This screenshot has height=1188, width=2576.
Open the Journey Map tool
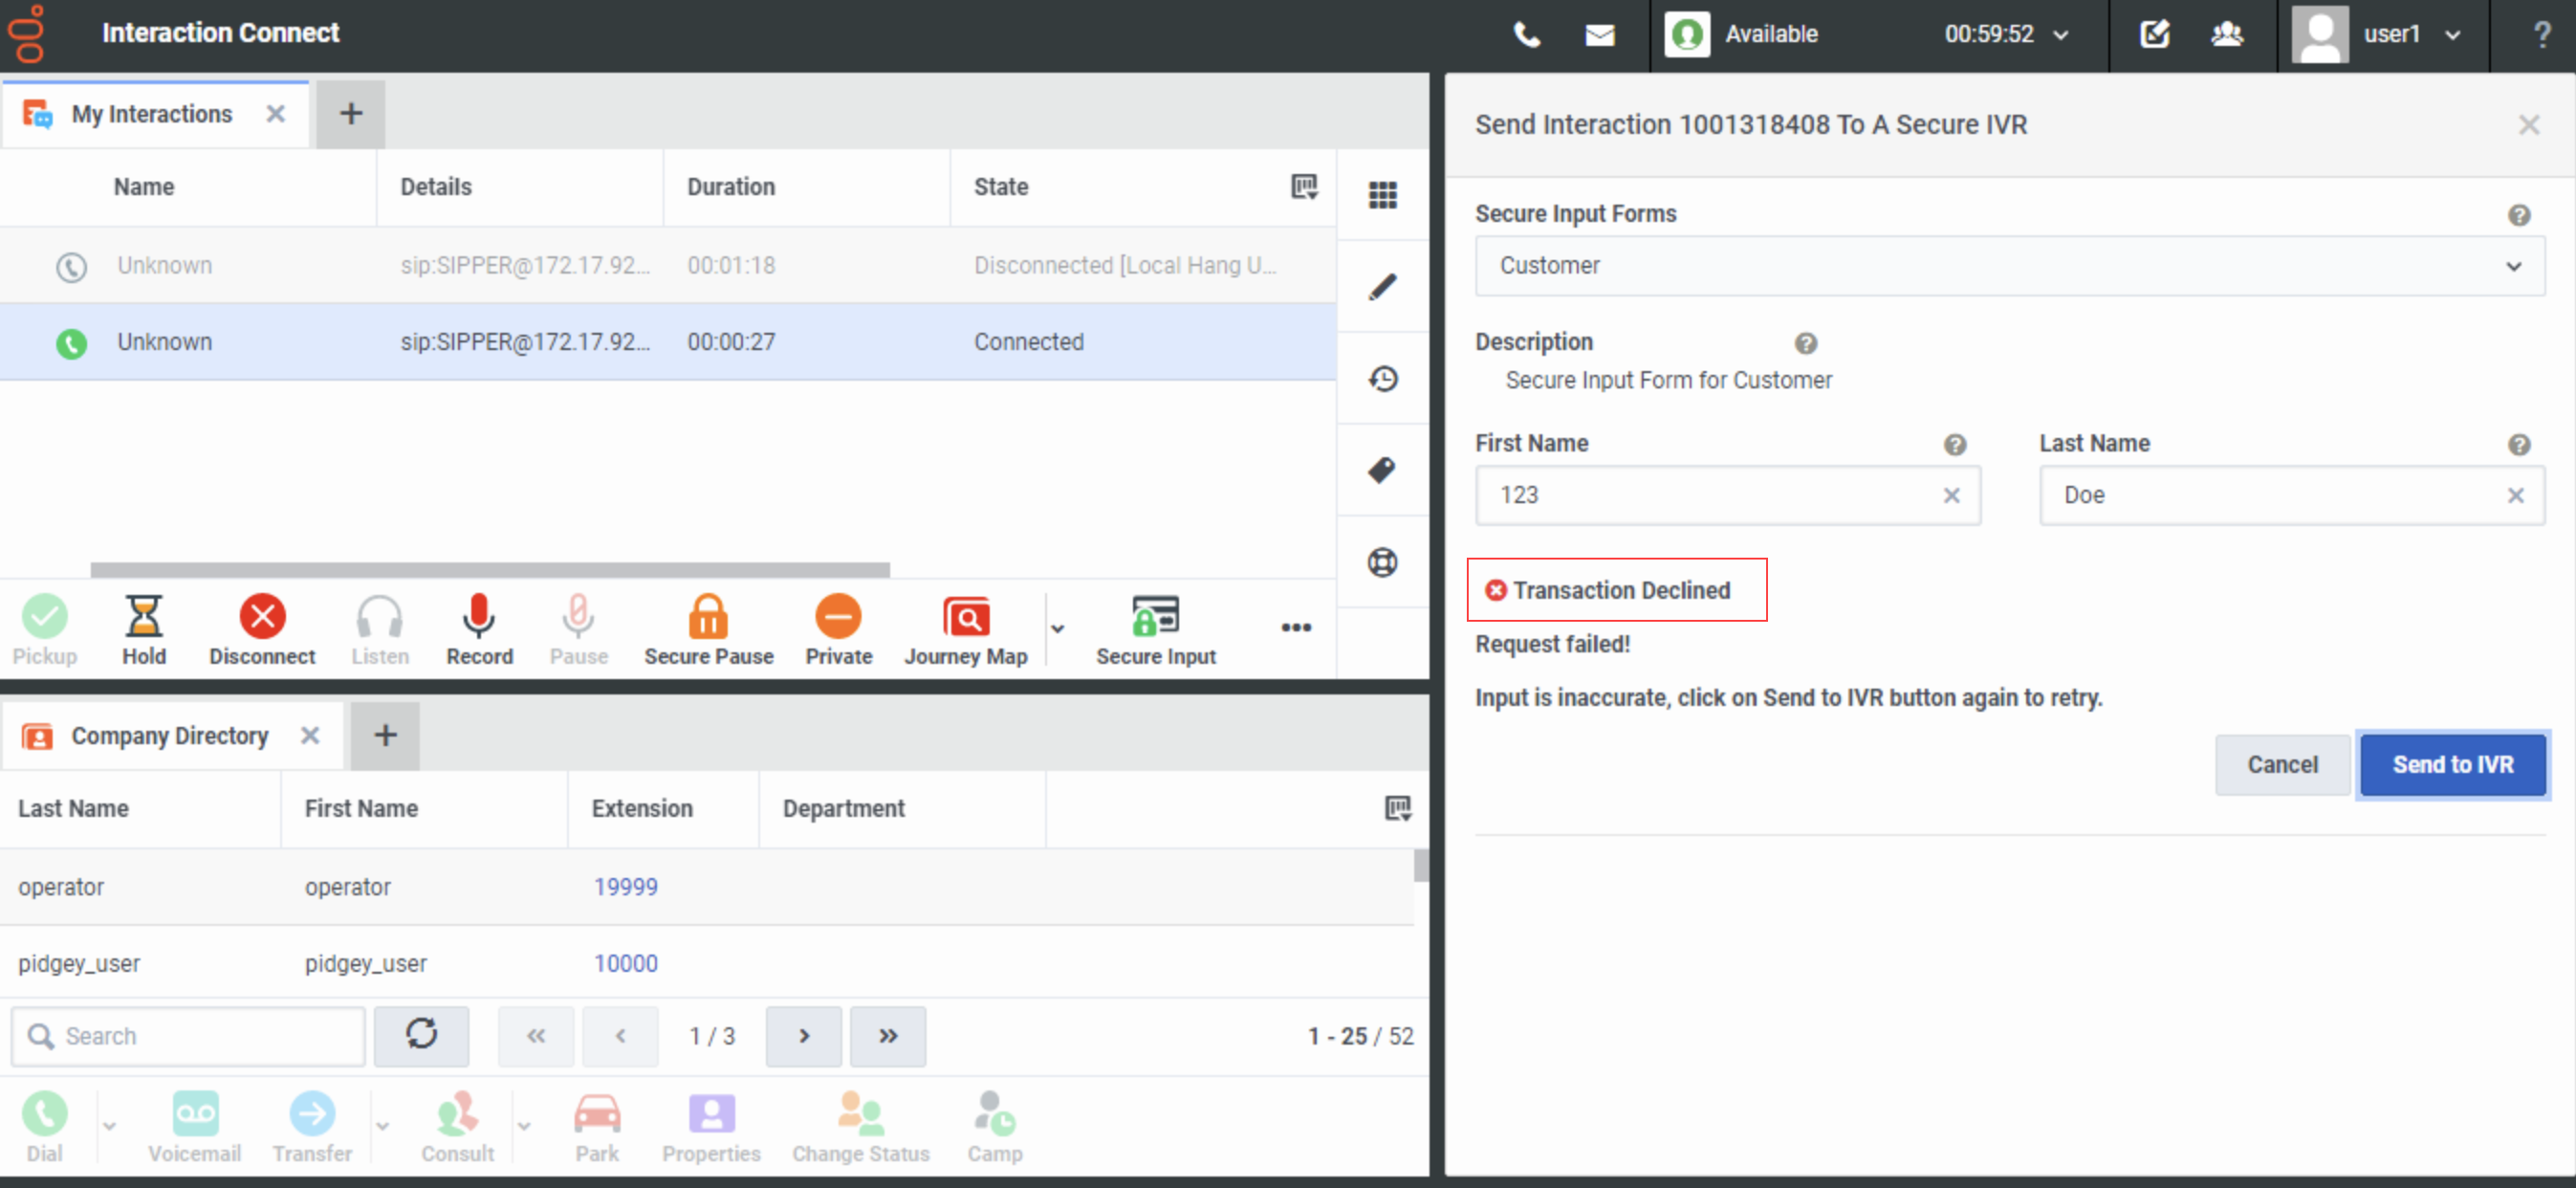(965, 617)
